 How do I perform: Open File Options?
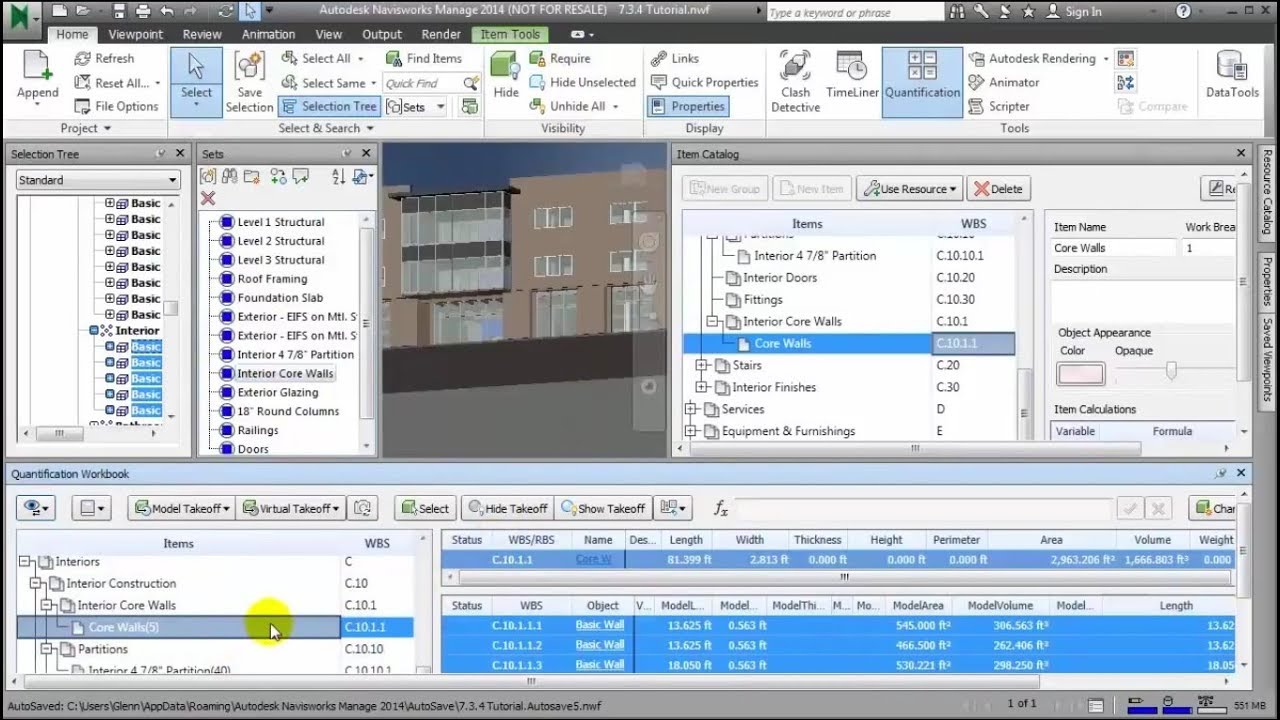click(x=116, y=107)
